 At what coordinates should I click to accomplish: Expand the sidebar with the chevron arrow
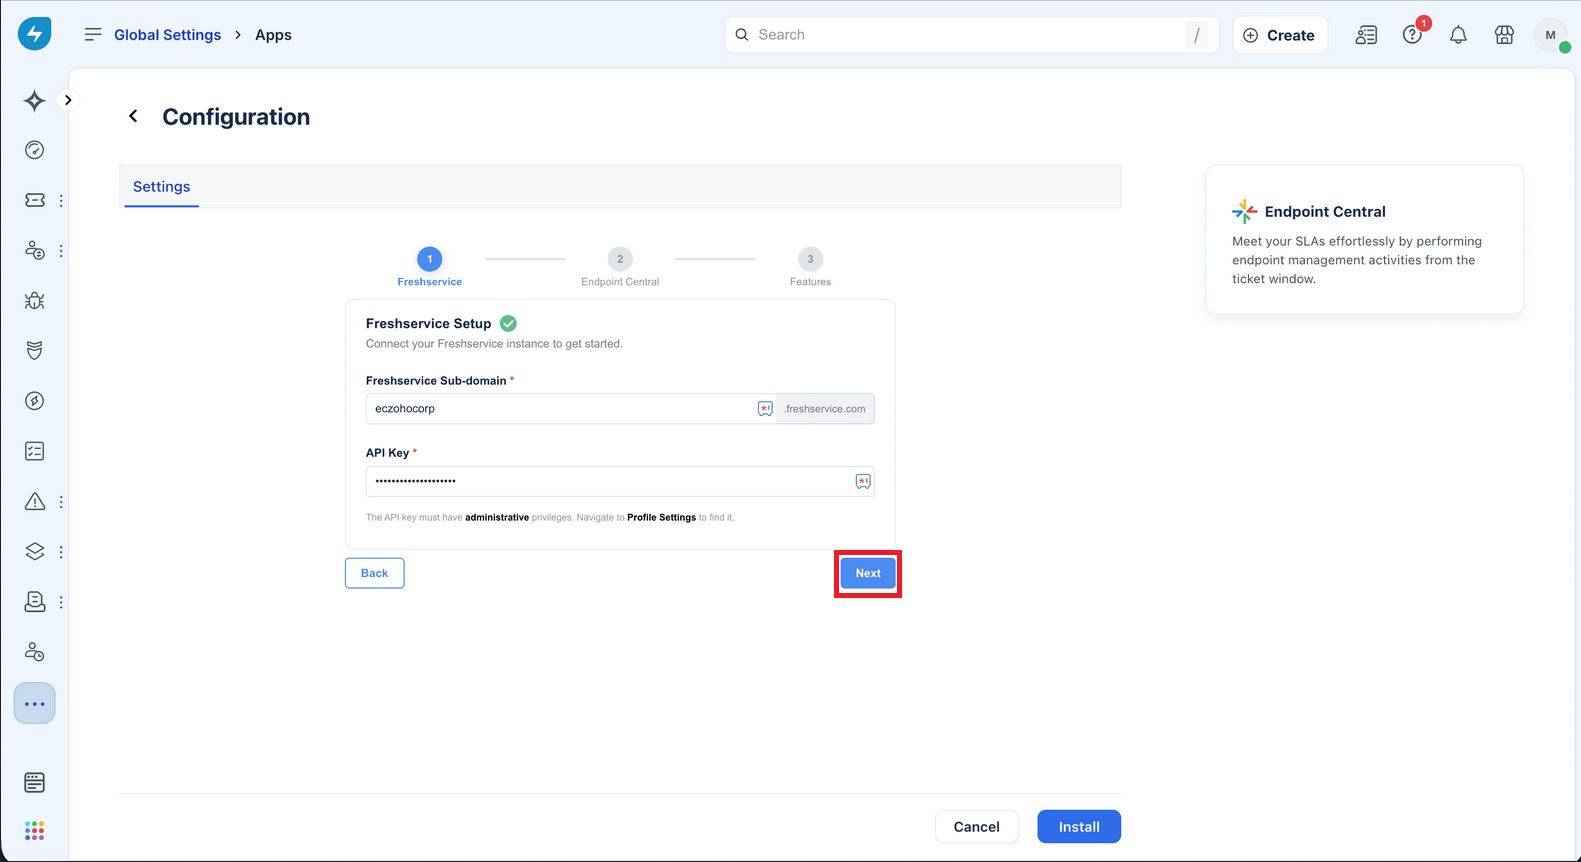(x=68, y=100)
